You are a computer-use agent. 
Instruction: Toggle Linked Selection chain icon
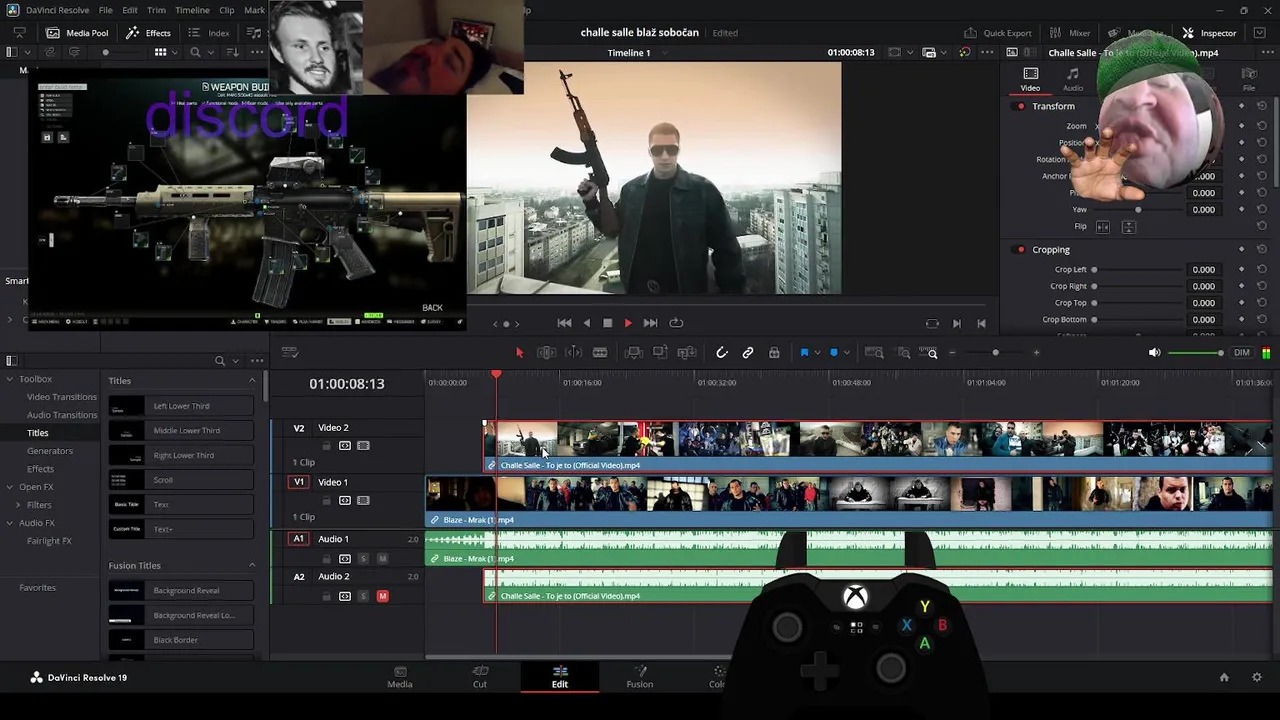click(748, 353)
